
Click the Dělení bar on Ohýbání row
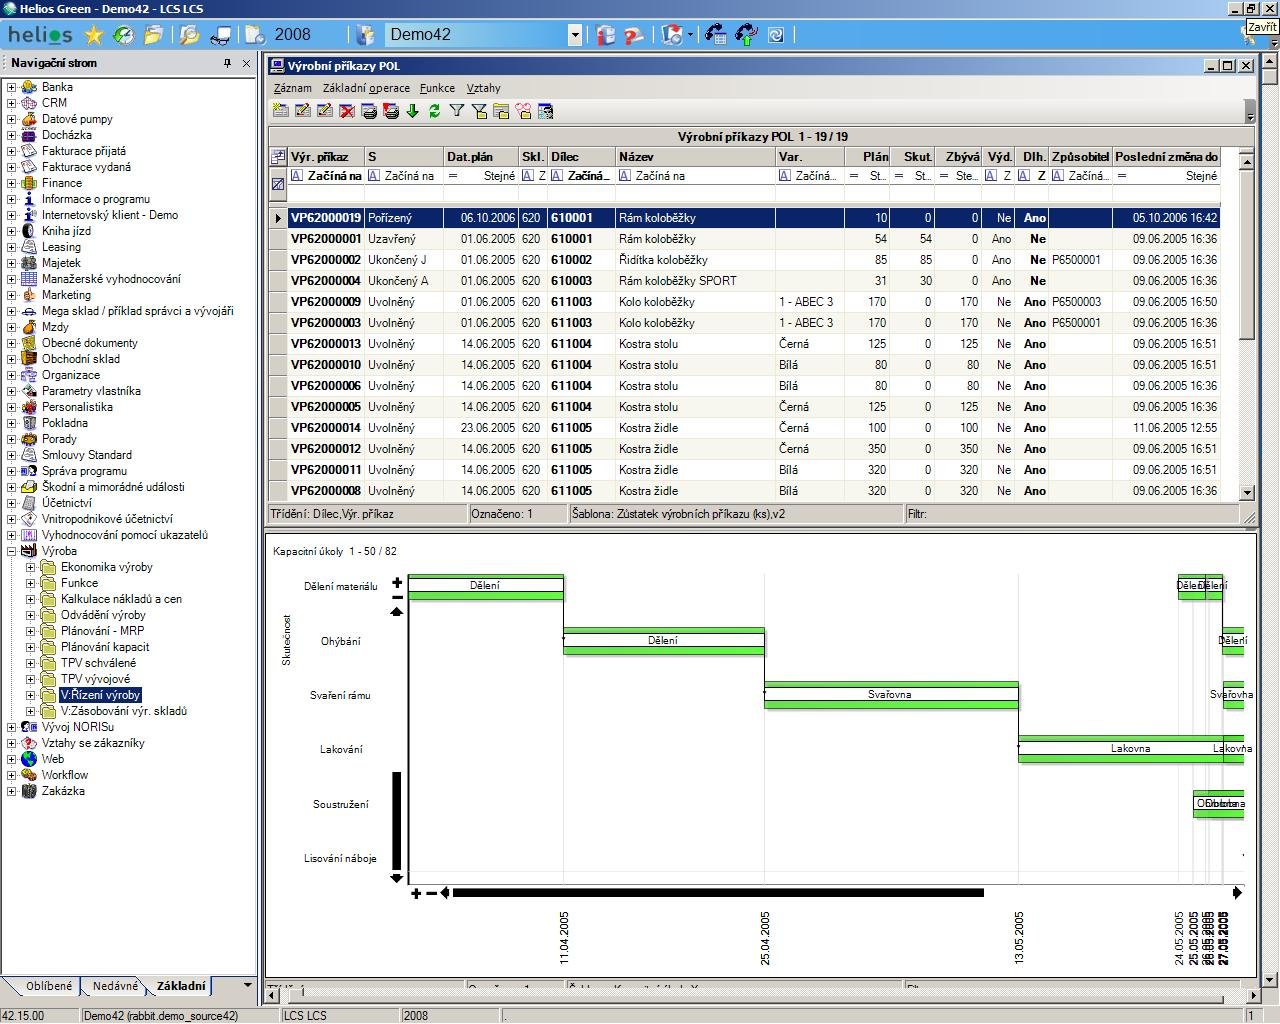click(x=664, y=641)
